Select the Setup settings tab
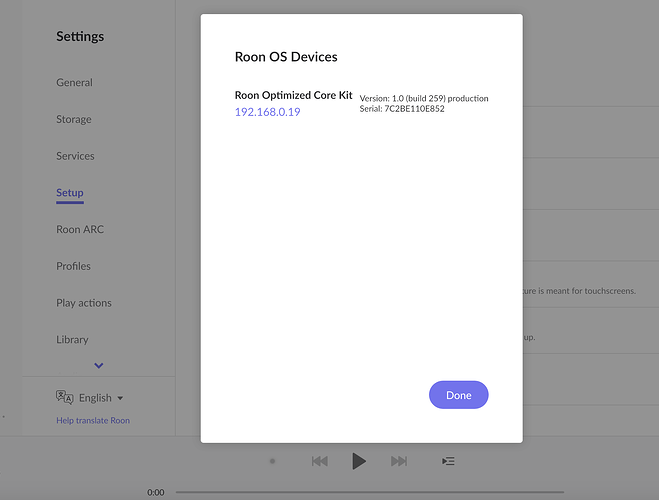The image size is (659, 500). [70, 193]
